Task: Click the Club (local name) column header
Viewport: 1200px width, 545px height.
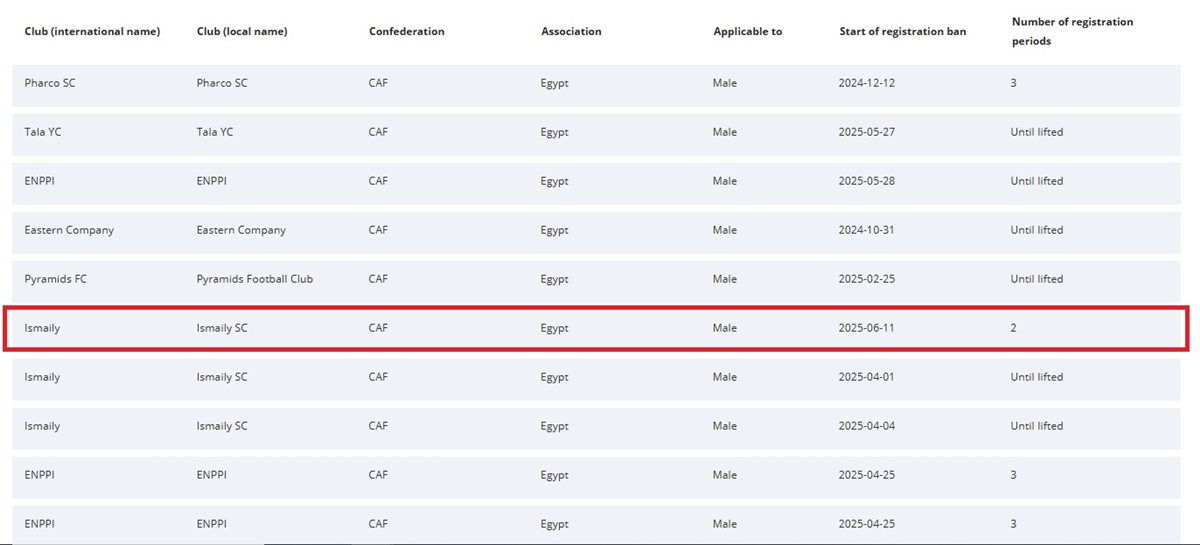Action: click(242, 31)
